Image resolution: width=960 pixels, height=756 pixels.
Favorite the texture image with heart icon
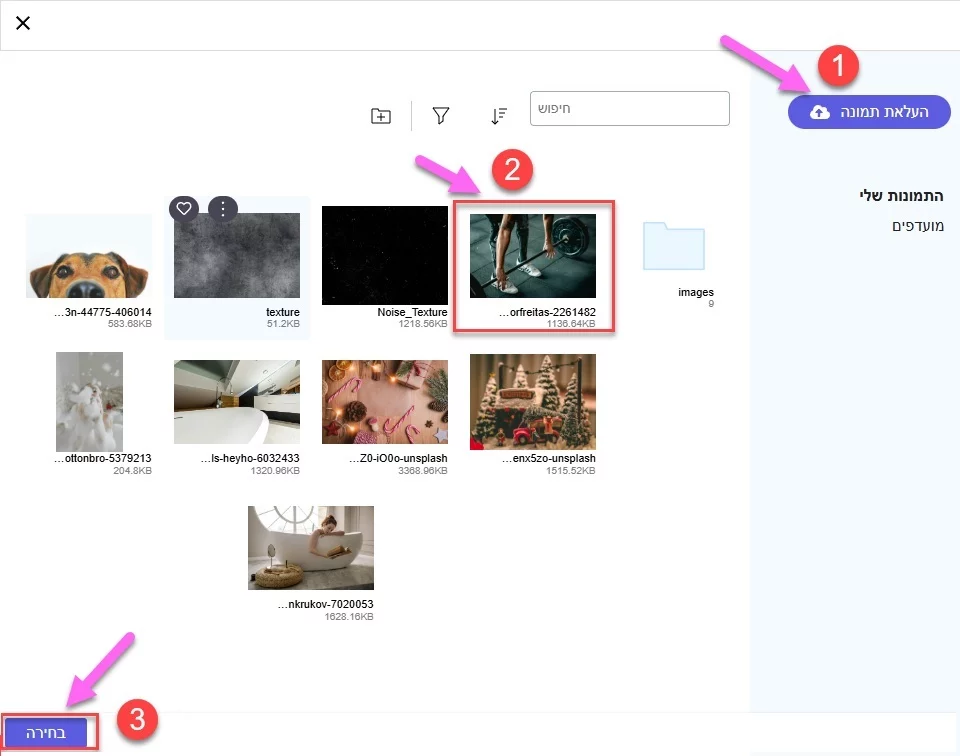pos(183,208)
